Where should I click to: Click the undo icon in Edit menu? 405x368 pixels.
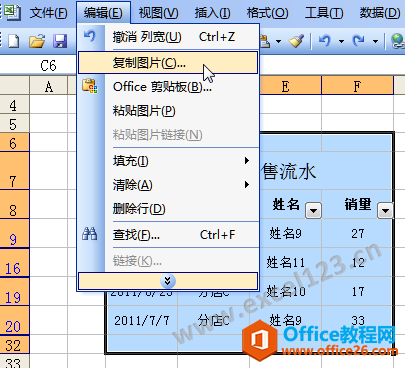[90, 35]
